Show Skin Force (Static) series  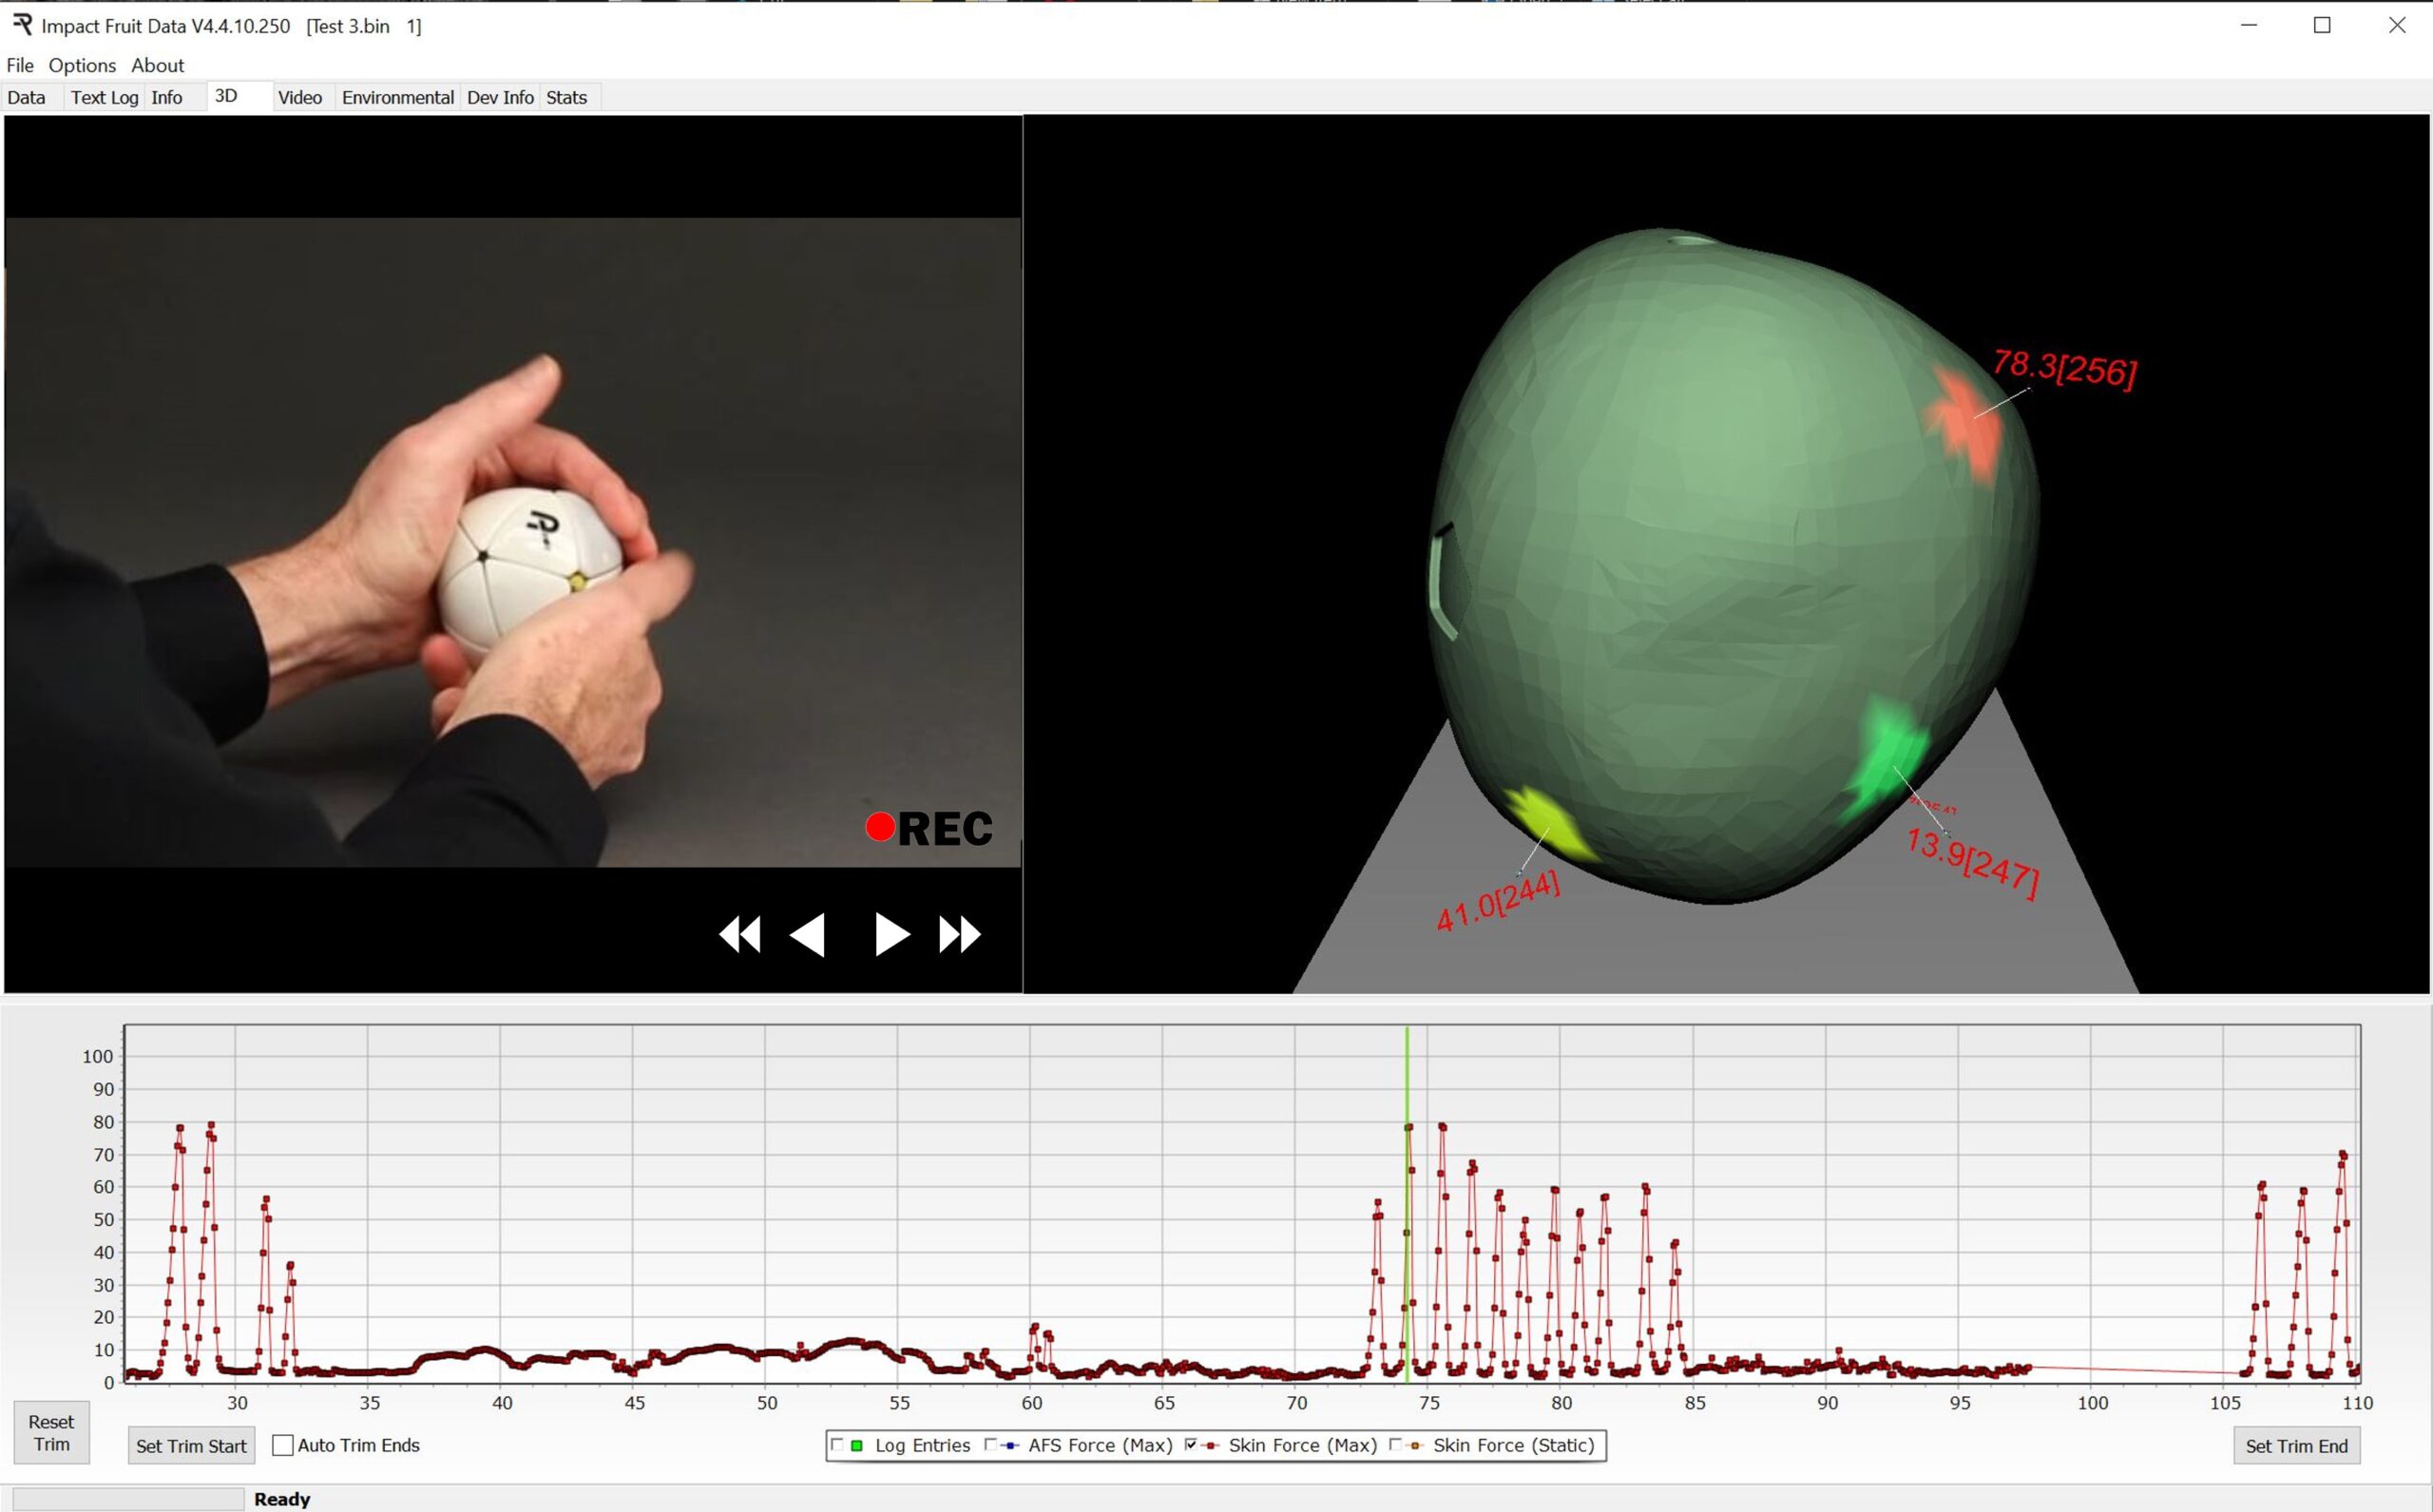(x=1395, y=1444)
